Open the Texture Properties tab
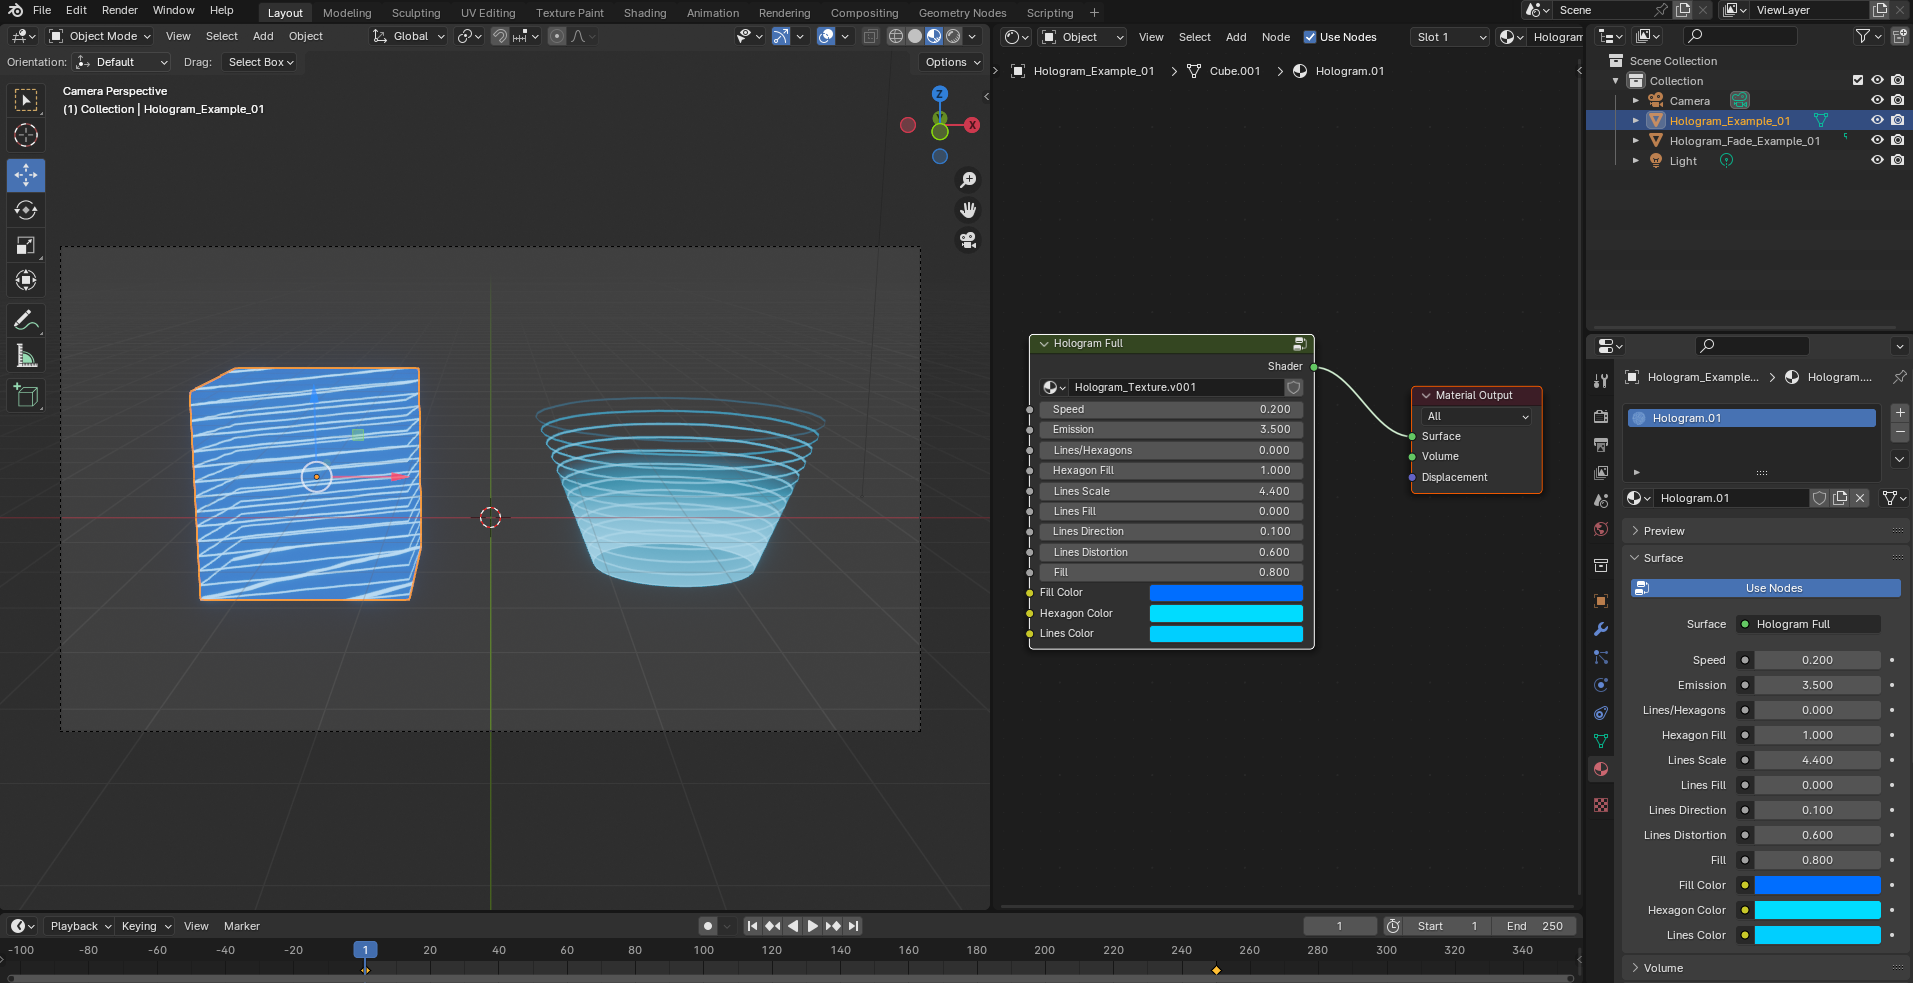Viewport: 1913px width, 983px height. 1599,804
